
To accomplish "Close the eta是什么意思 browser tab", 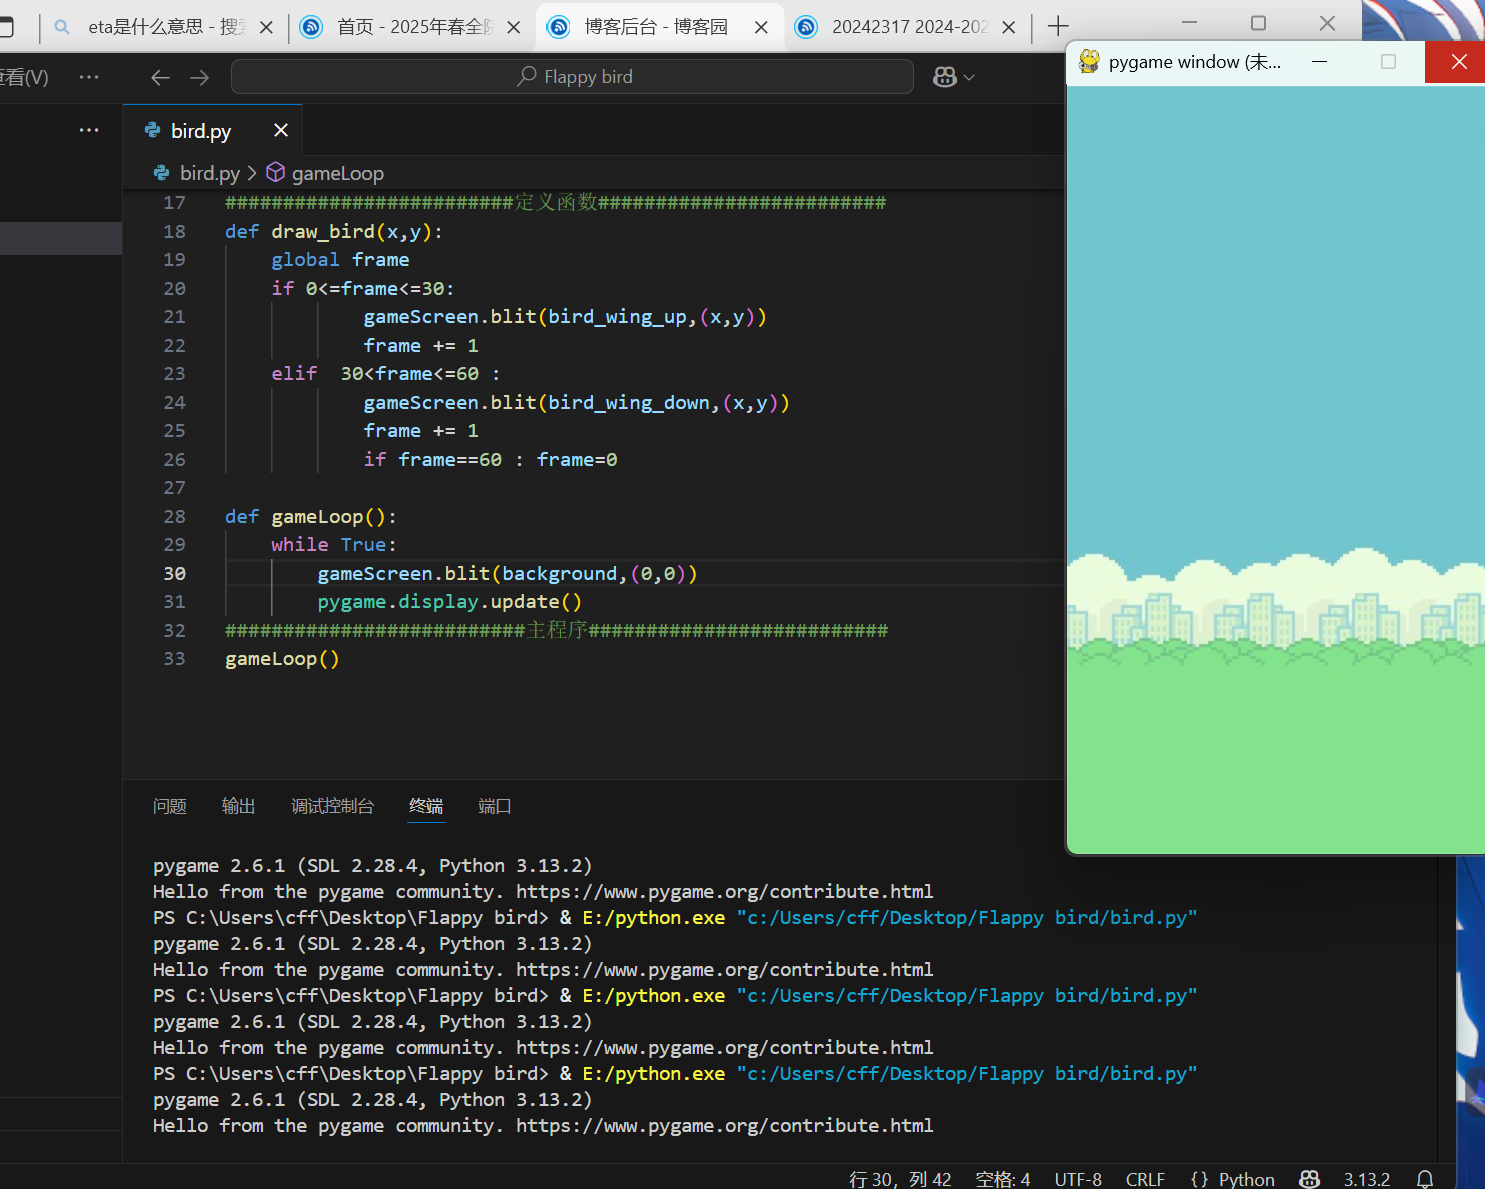I will pos(266,27).
